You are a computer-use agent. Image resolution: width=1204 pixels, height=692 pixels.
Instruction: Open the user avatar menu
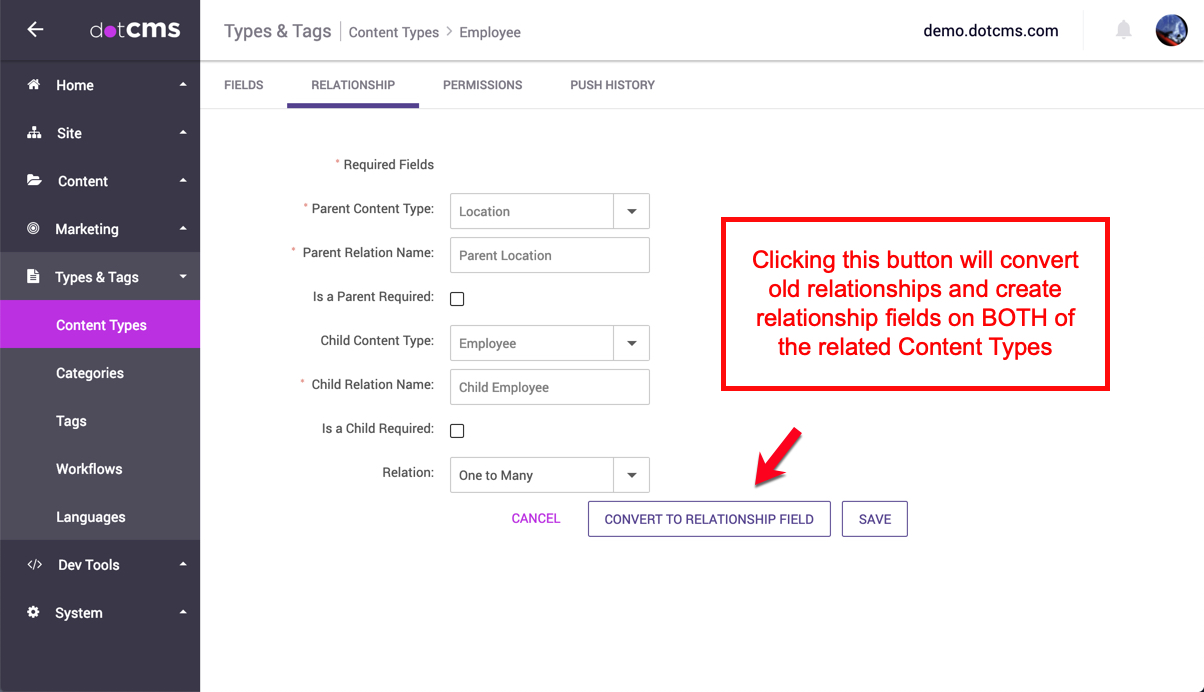(1171, 30)
